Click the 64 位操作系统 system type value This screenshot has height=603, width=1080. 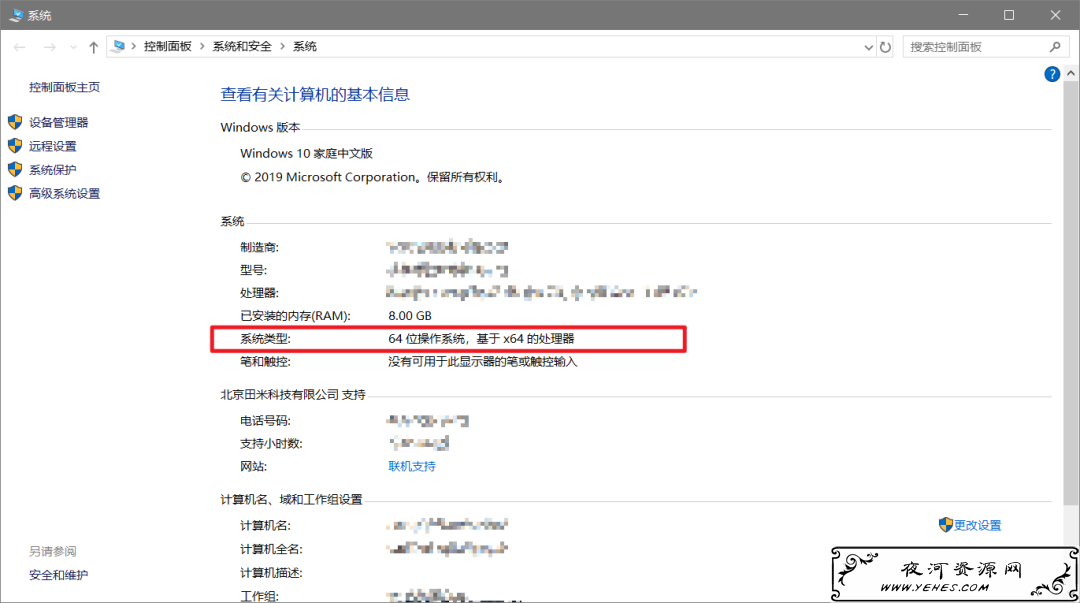click(x=481, y=338)
